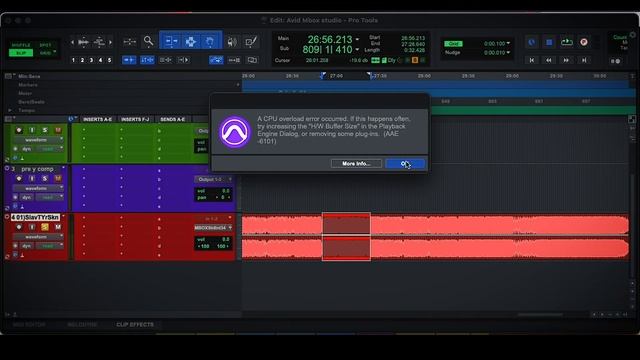
Task: Activate Shuffle edit mode
Action: (x=21, y=45)
